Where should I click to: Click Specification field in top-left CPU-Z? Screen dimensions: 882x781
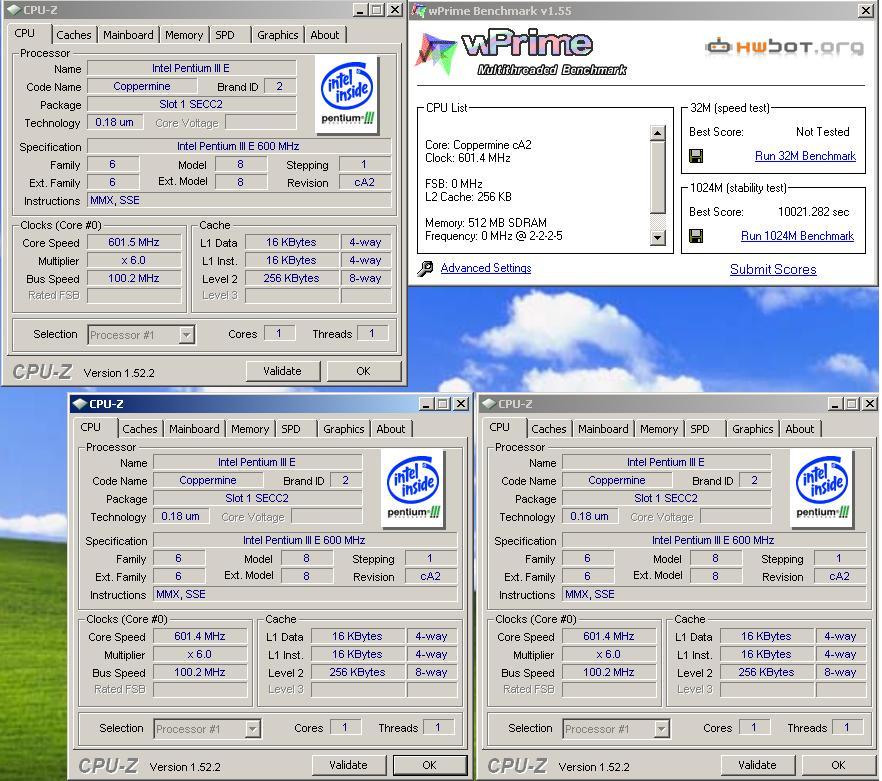coord(238,146)
